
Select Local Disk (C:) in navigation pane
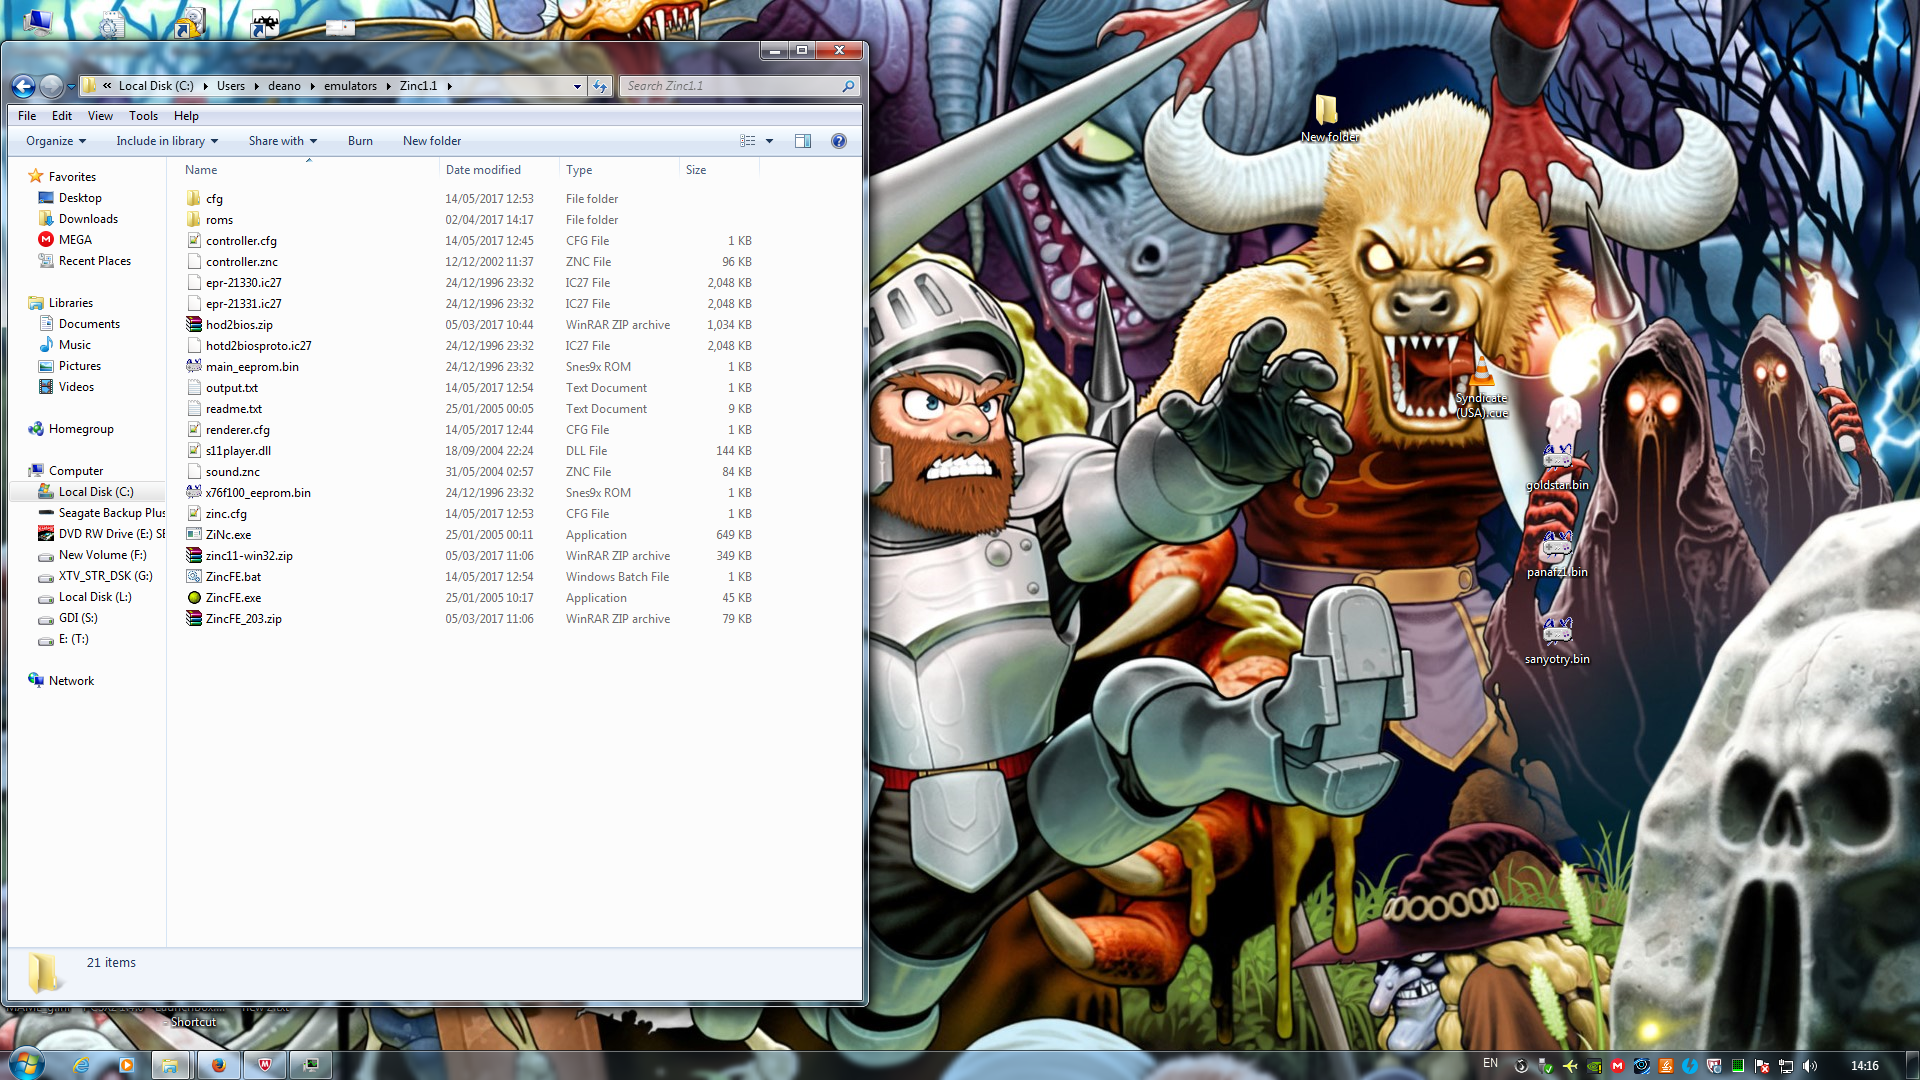point(95,492)
